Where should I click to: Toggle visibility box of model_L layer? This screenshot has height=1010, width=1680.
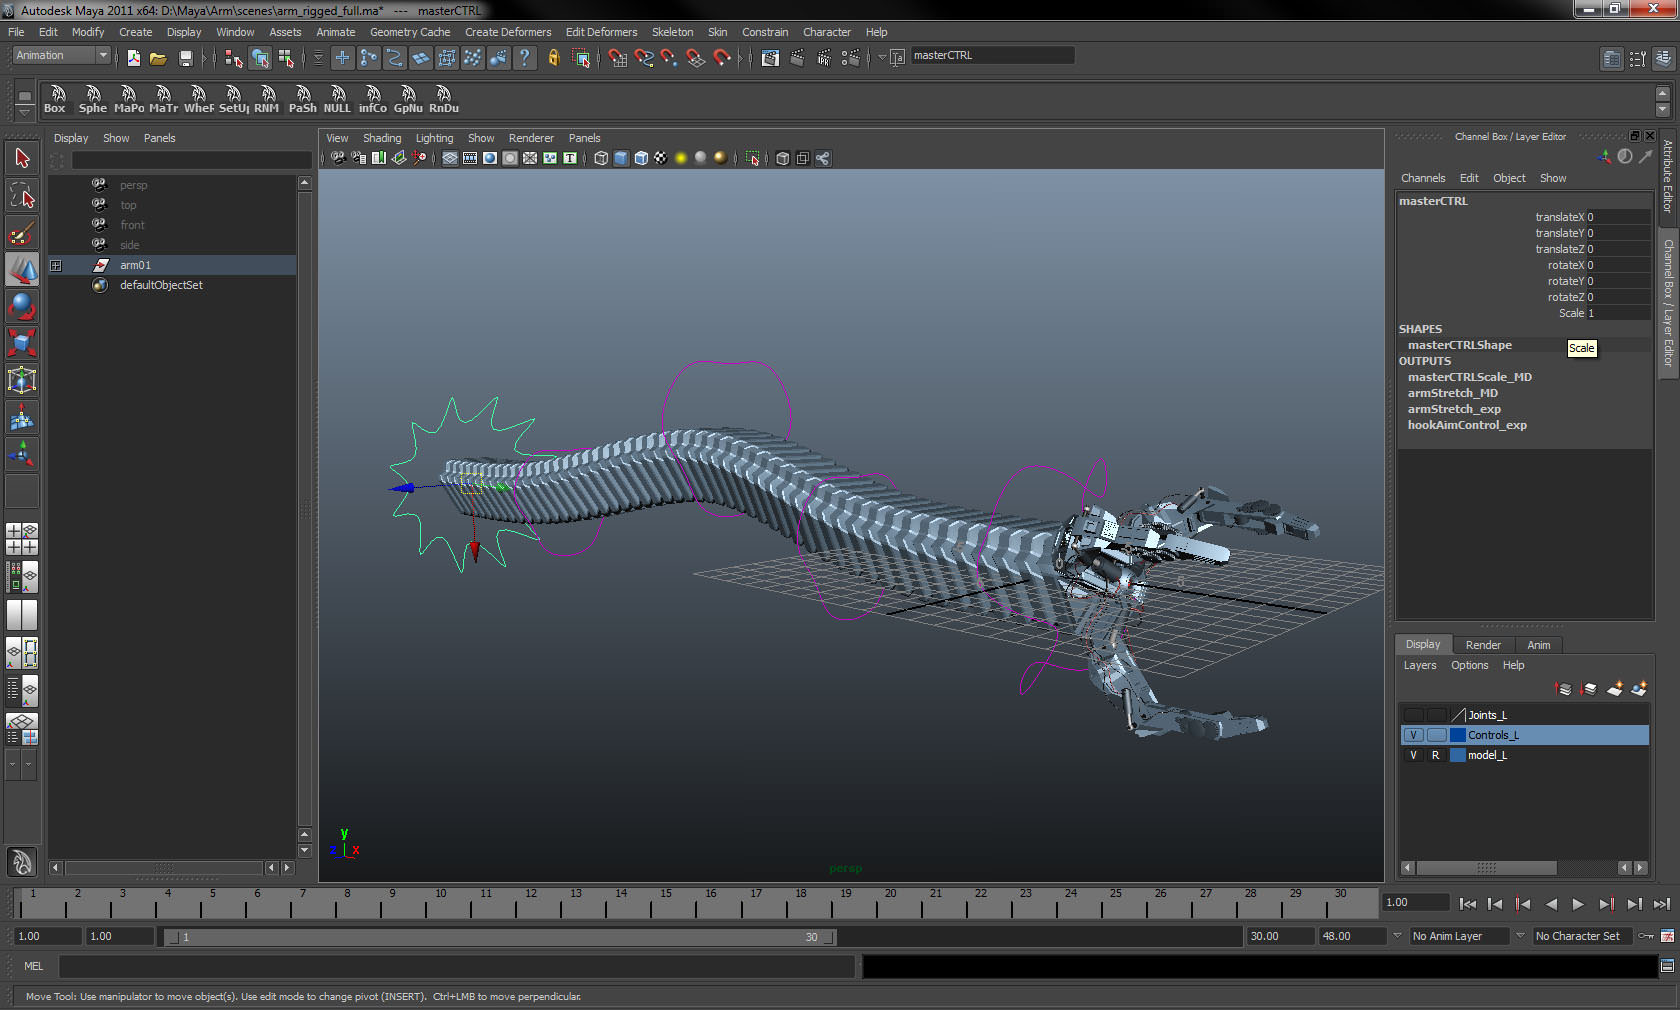pos(1413,755)
